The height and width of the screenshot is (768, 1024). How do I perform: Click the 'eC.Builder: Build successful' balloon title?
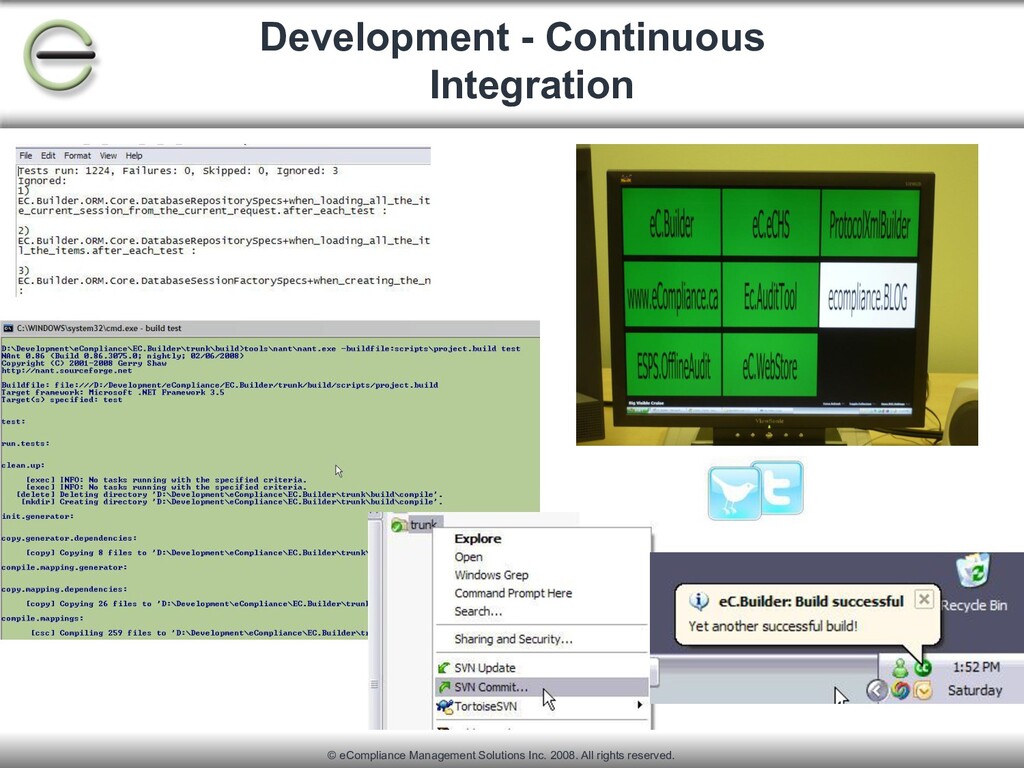click(x=811, y=601)
